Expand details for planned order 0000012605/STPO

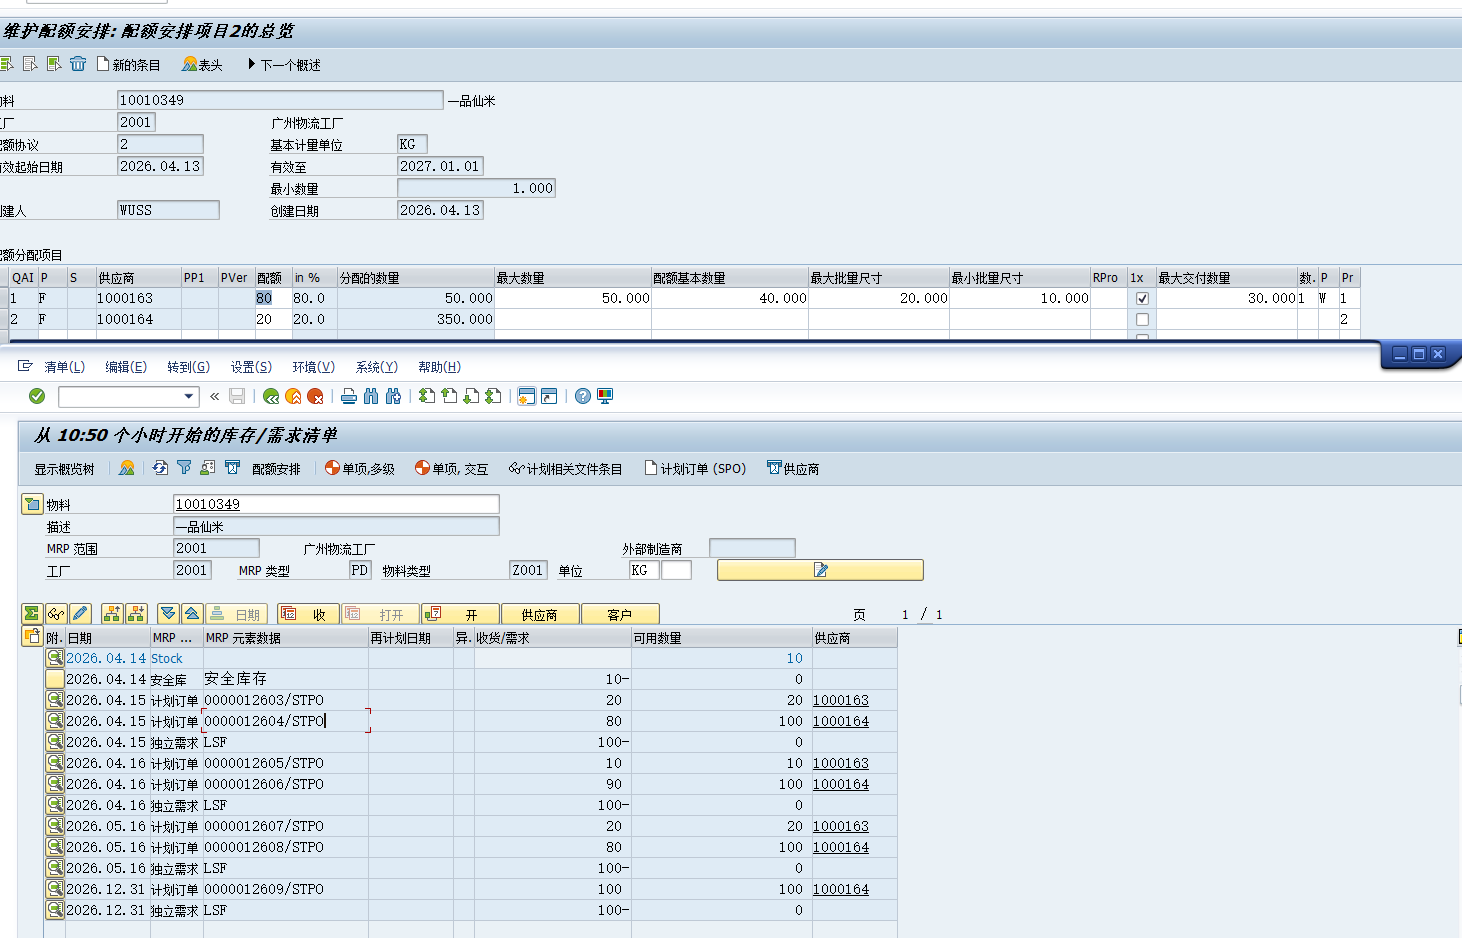tap(55, 763)
